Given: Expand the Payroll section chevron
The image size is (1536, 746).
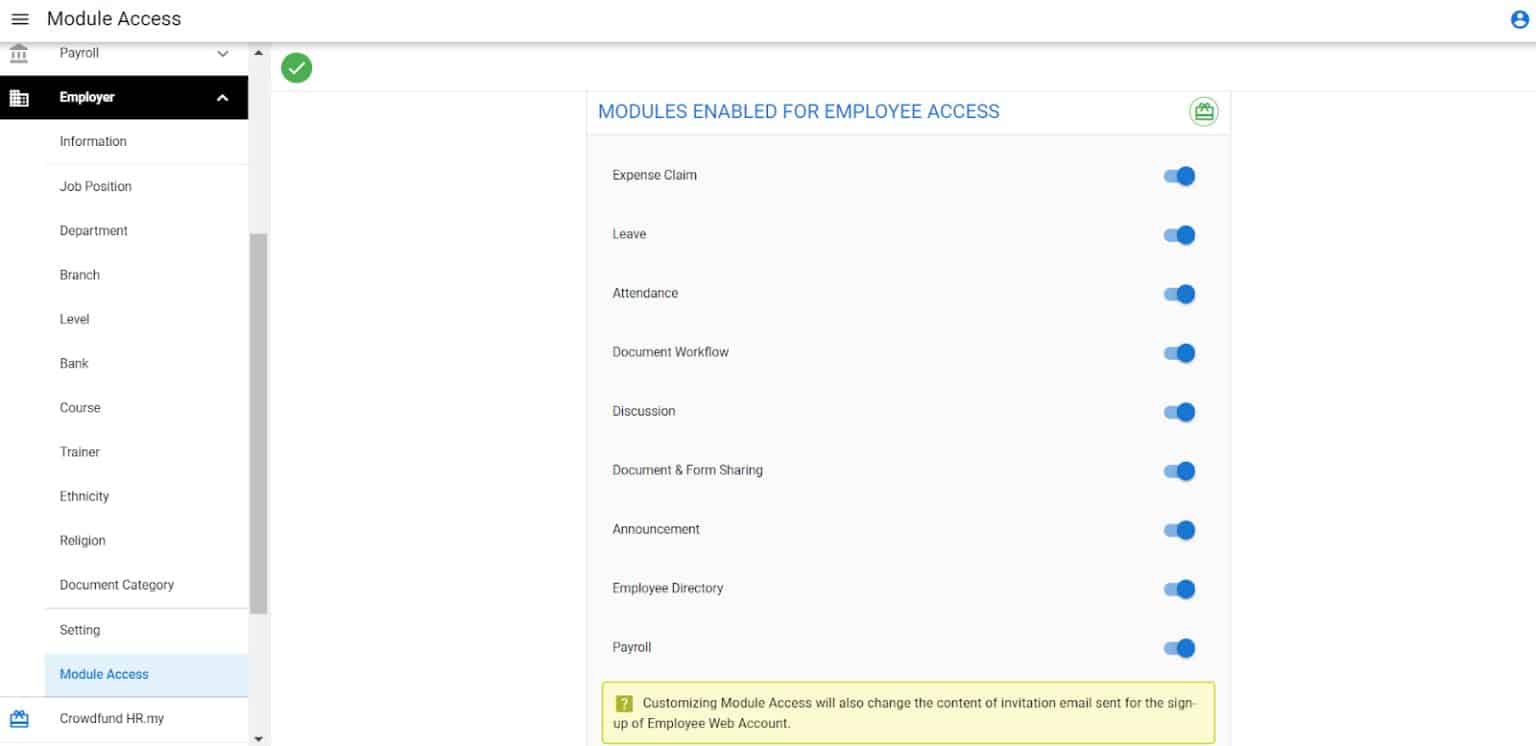Looking at the screenshot, I should pyautogui.click(x=222, y=53).
